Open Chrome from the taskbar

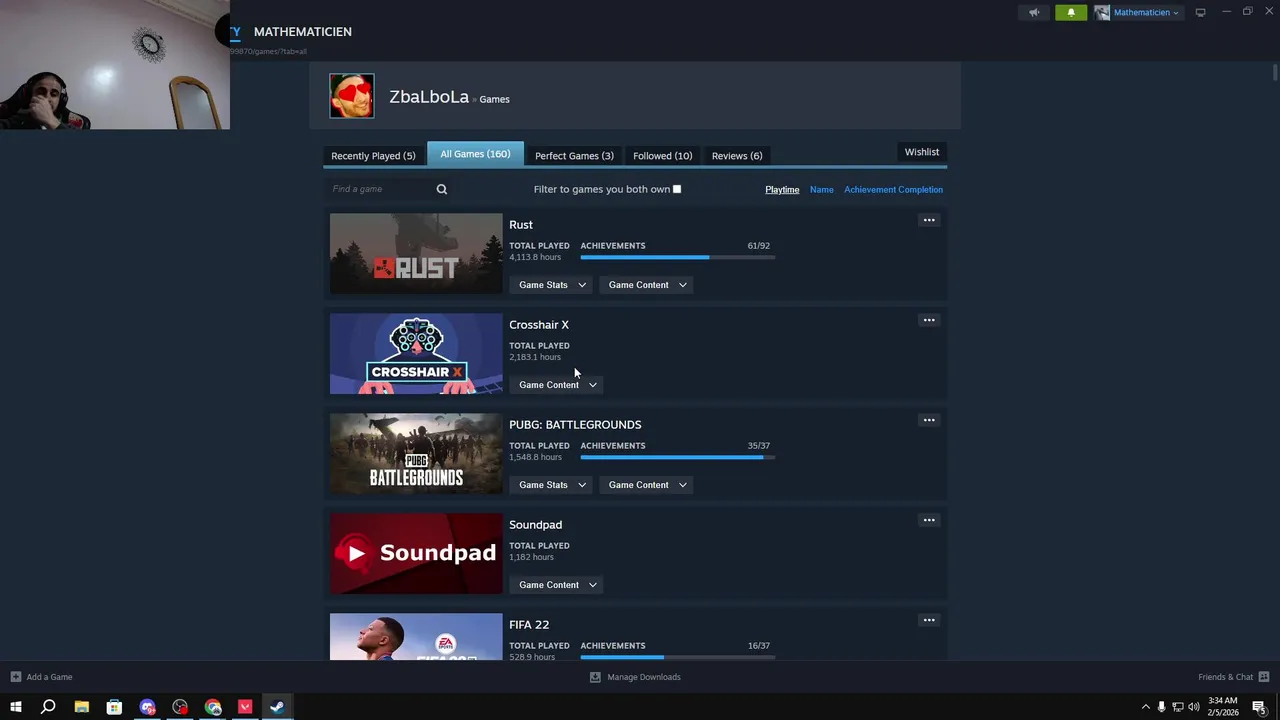pos(213,707)
